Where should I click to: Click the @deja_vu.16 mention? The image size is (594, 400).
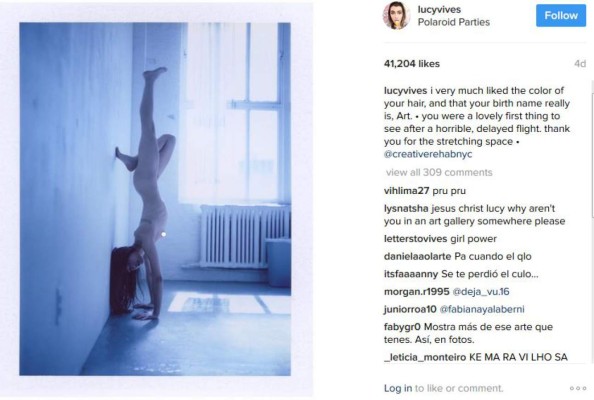point(481,292)
